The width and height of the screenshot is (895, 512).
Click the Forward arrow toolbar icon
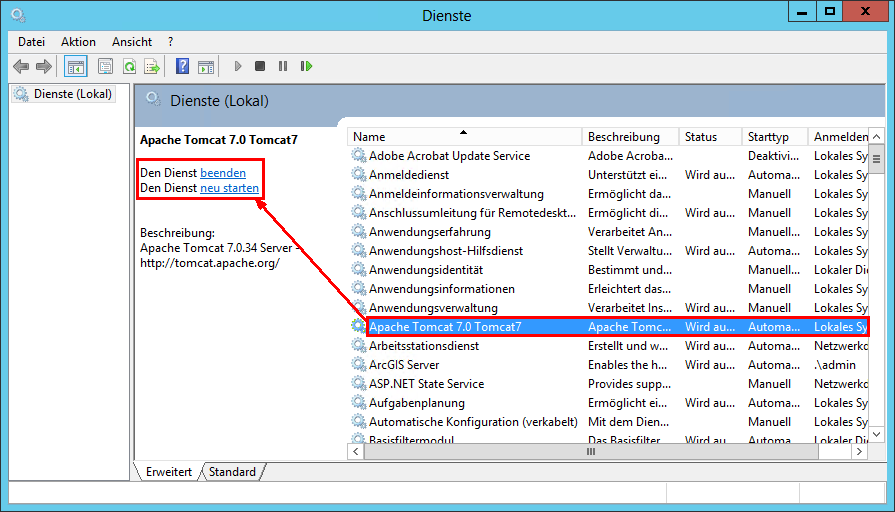[43, 66]
